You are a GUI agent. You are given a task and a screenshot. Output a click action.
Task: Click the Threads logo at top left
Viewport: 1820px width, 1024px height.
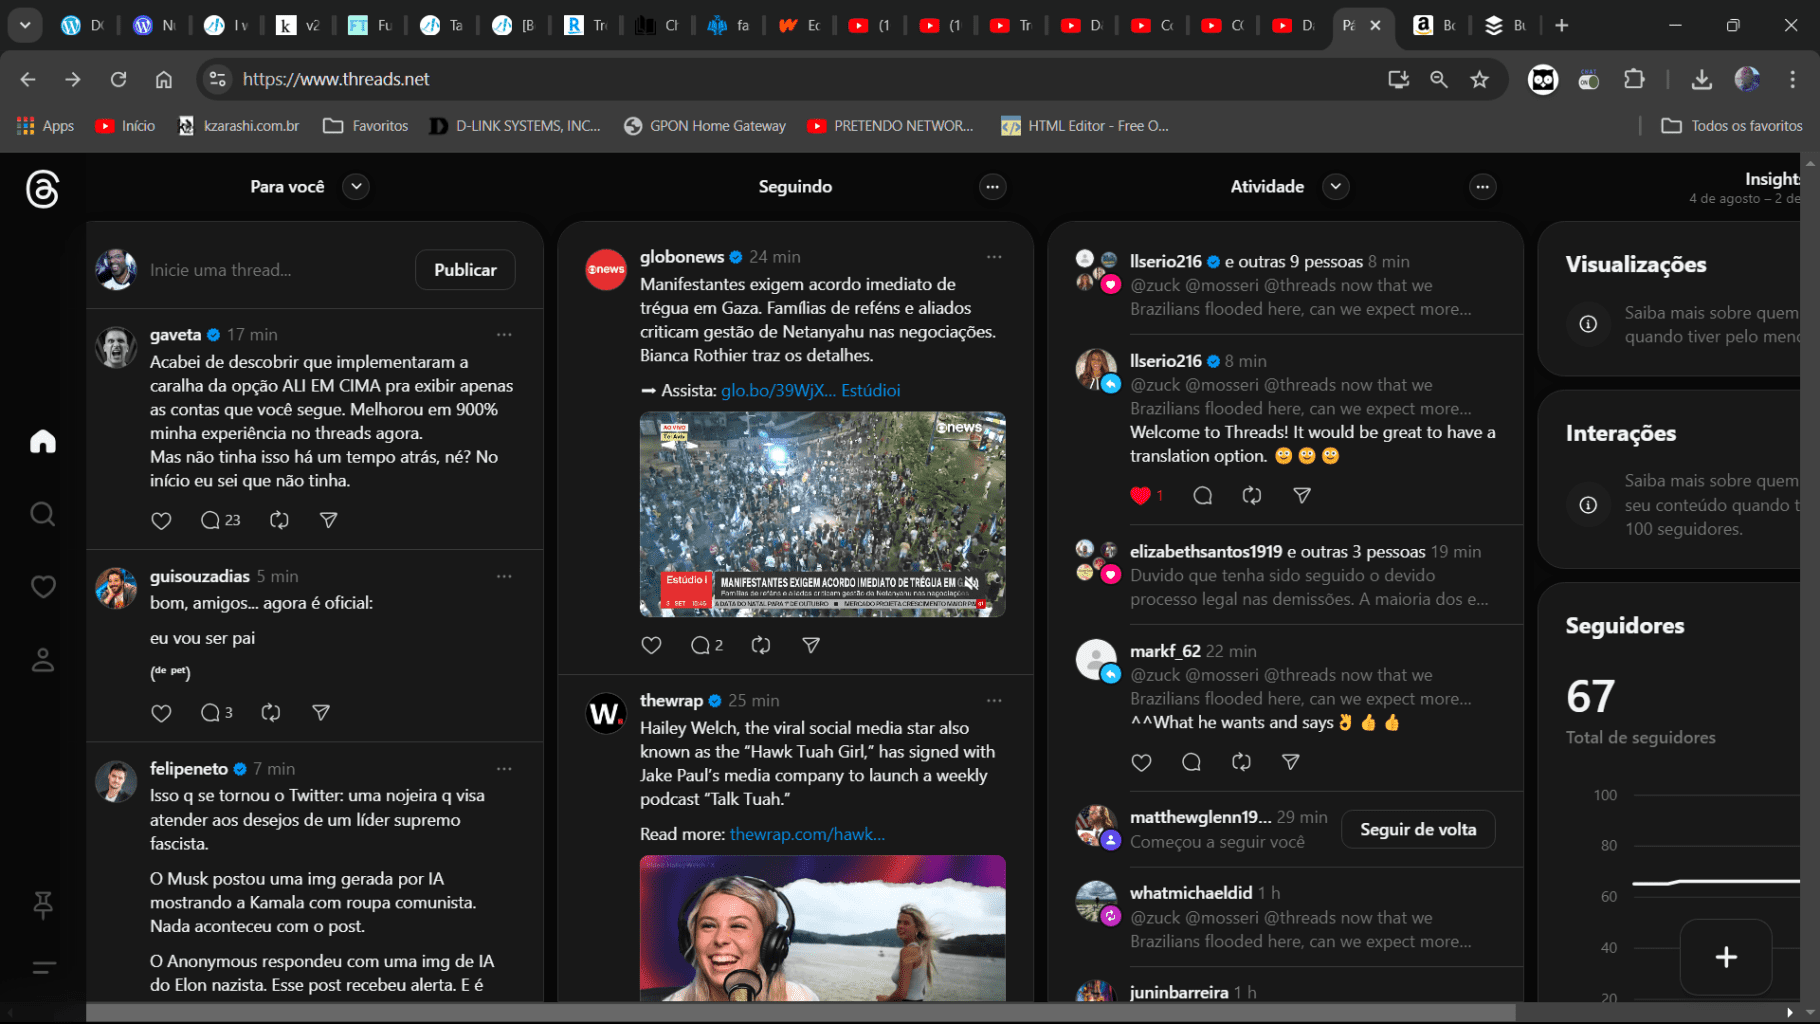point(42,190)
